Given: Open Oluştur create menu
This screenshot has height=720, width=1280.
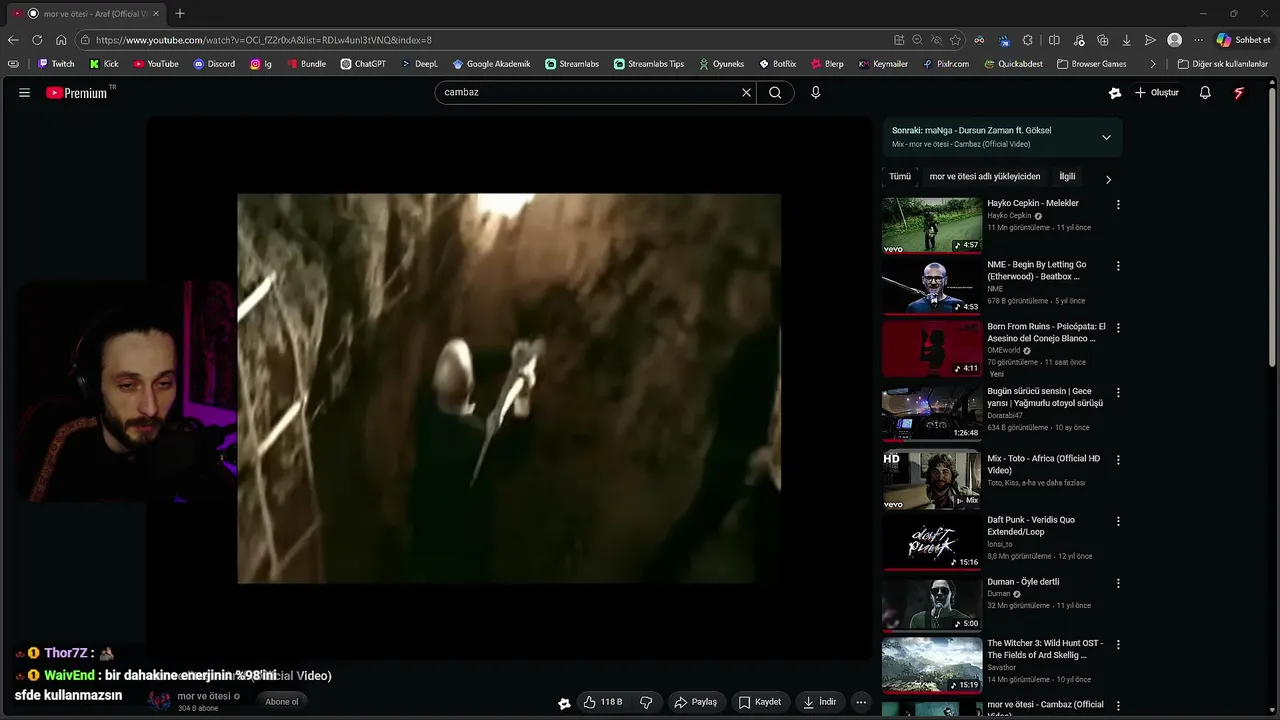Looking at the screenshot, I should point(1156,93).
